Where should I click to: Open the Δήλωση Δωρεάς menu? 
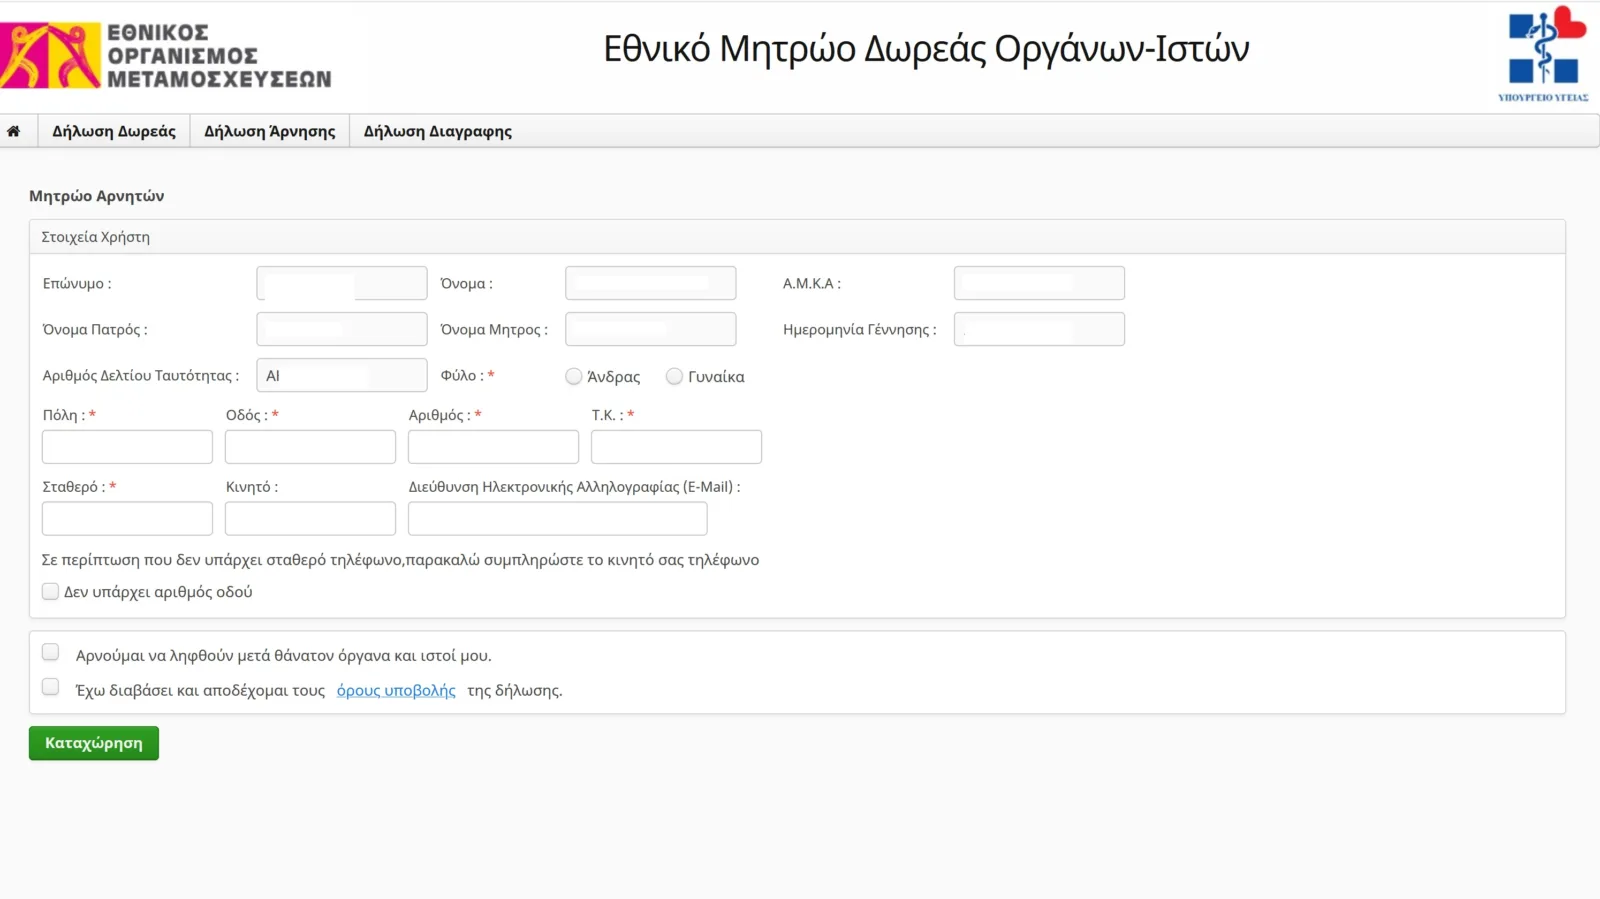click(x=114, y=131)
